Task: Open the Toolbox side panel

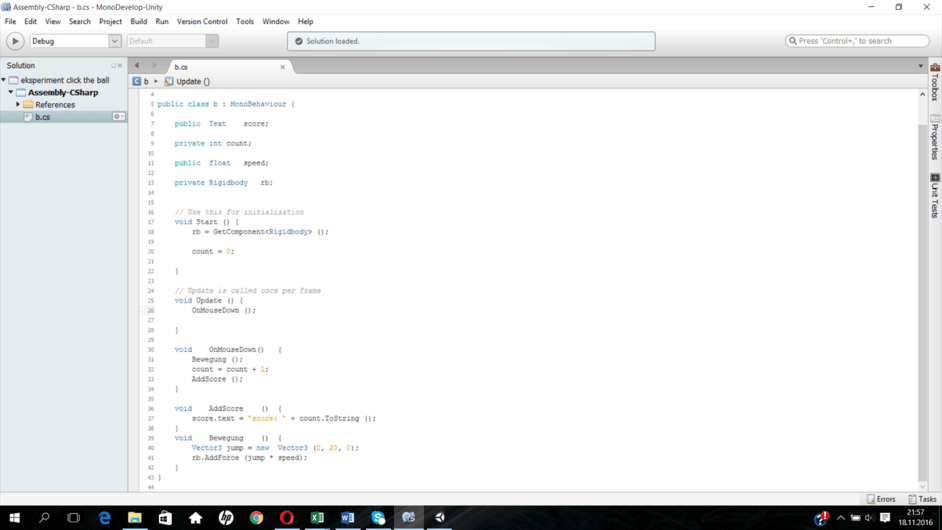Action: (x=935, y=83)
